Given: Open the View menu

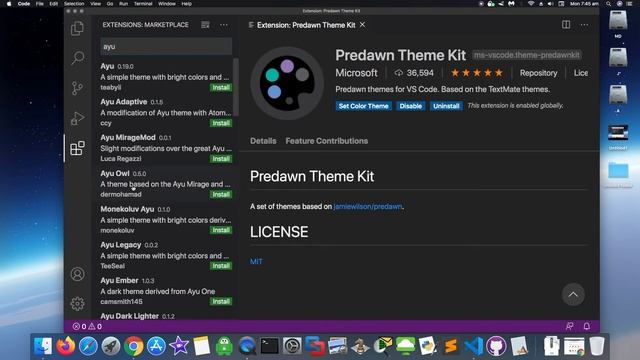Looking at the screenshot, I should (x=96, y=4).
